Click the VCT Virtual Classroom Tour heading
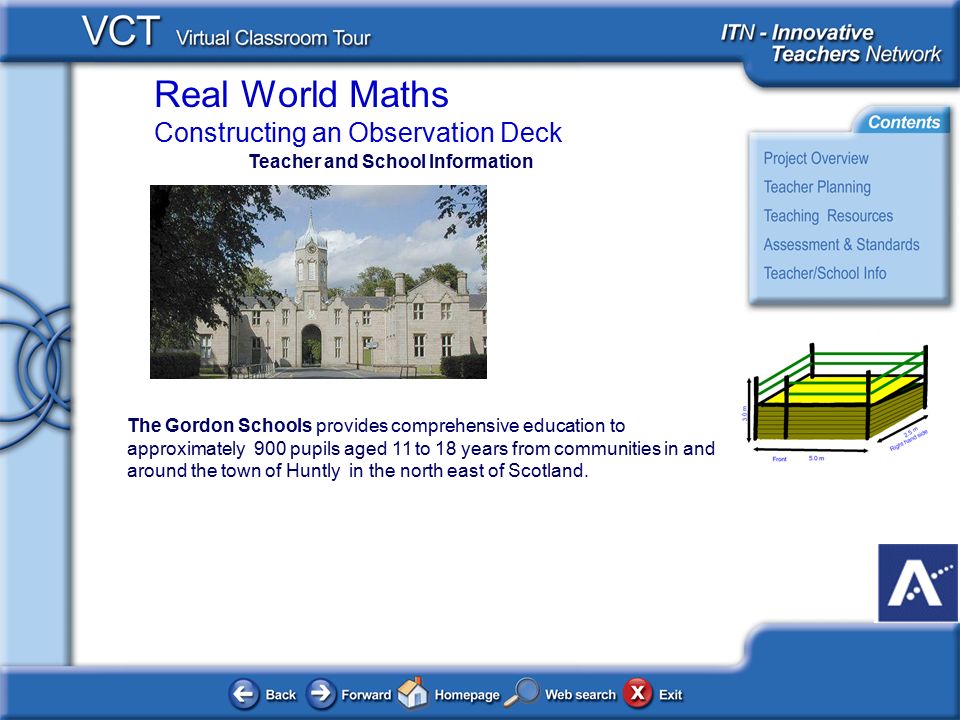This screenshot has height=720, width=960. point(227,32)
